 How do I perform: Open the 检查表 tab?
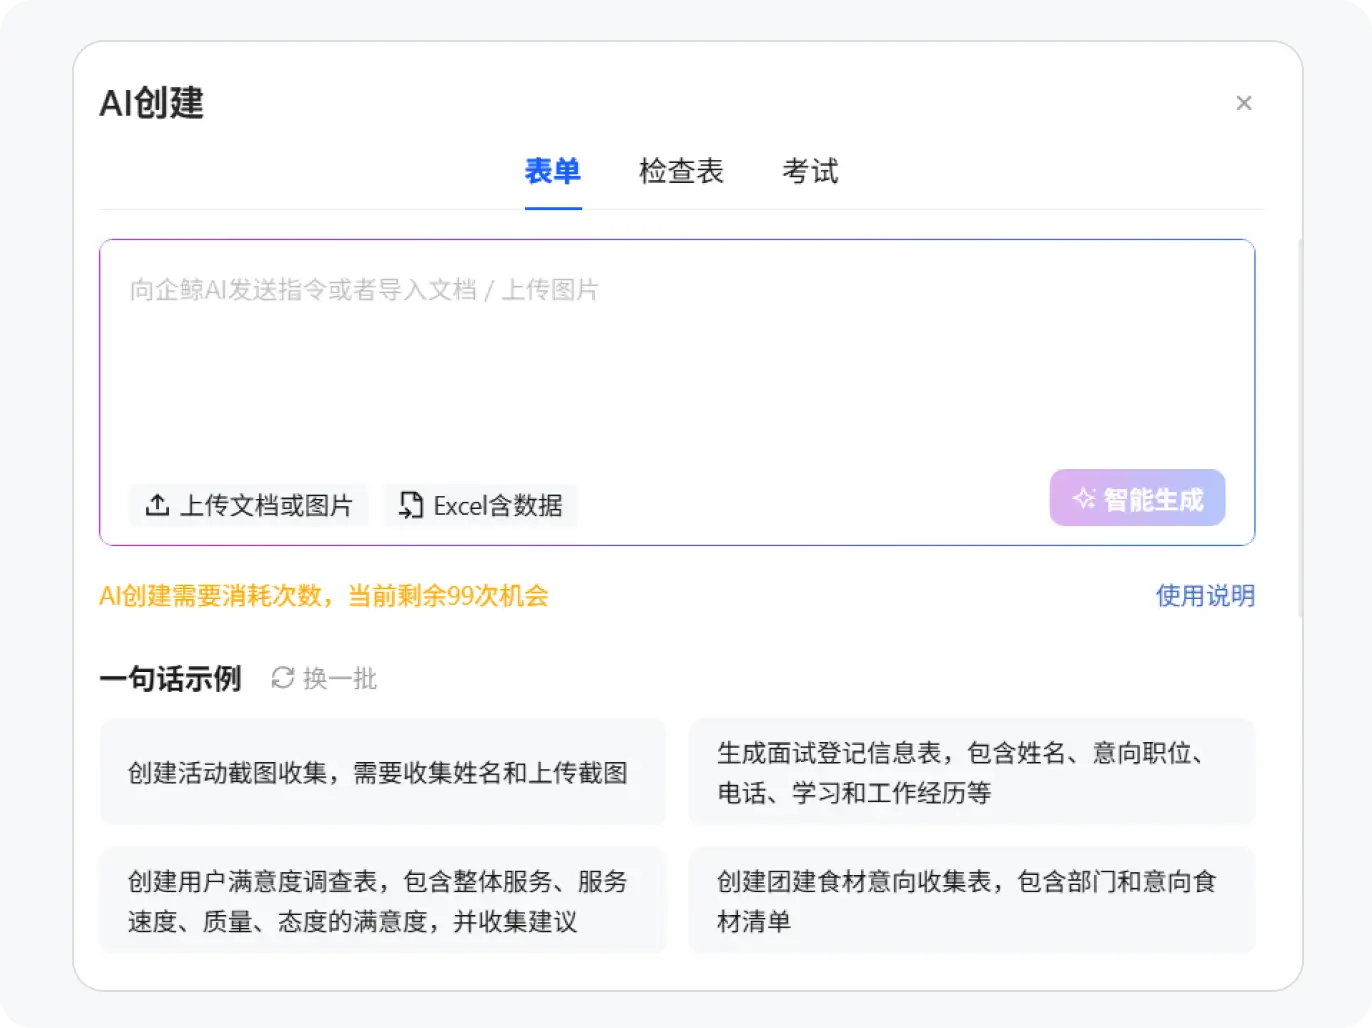point(681,171)
